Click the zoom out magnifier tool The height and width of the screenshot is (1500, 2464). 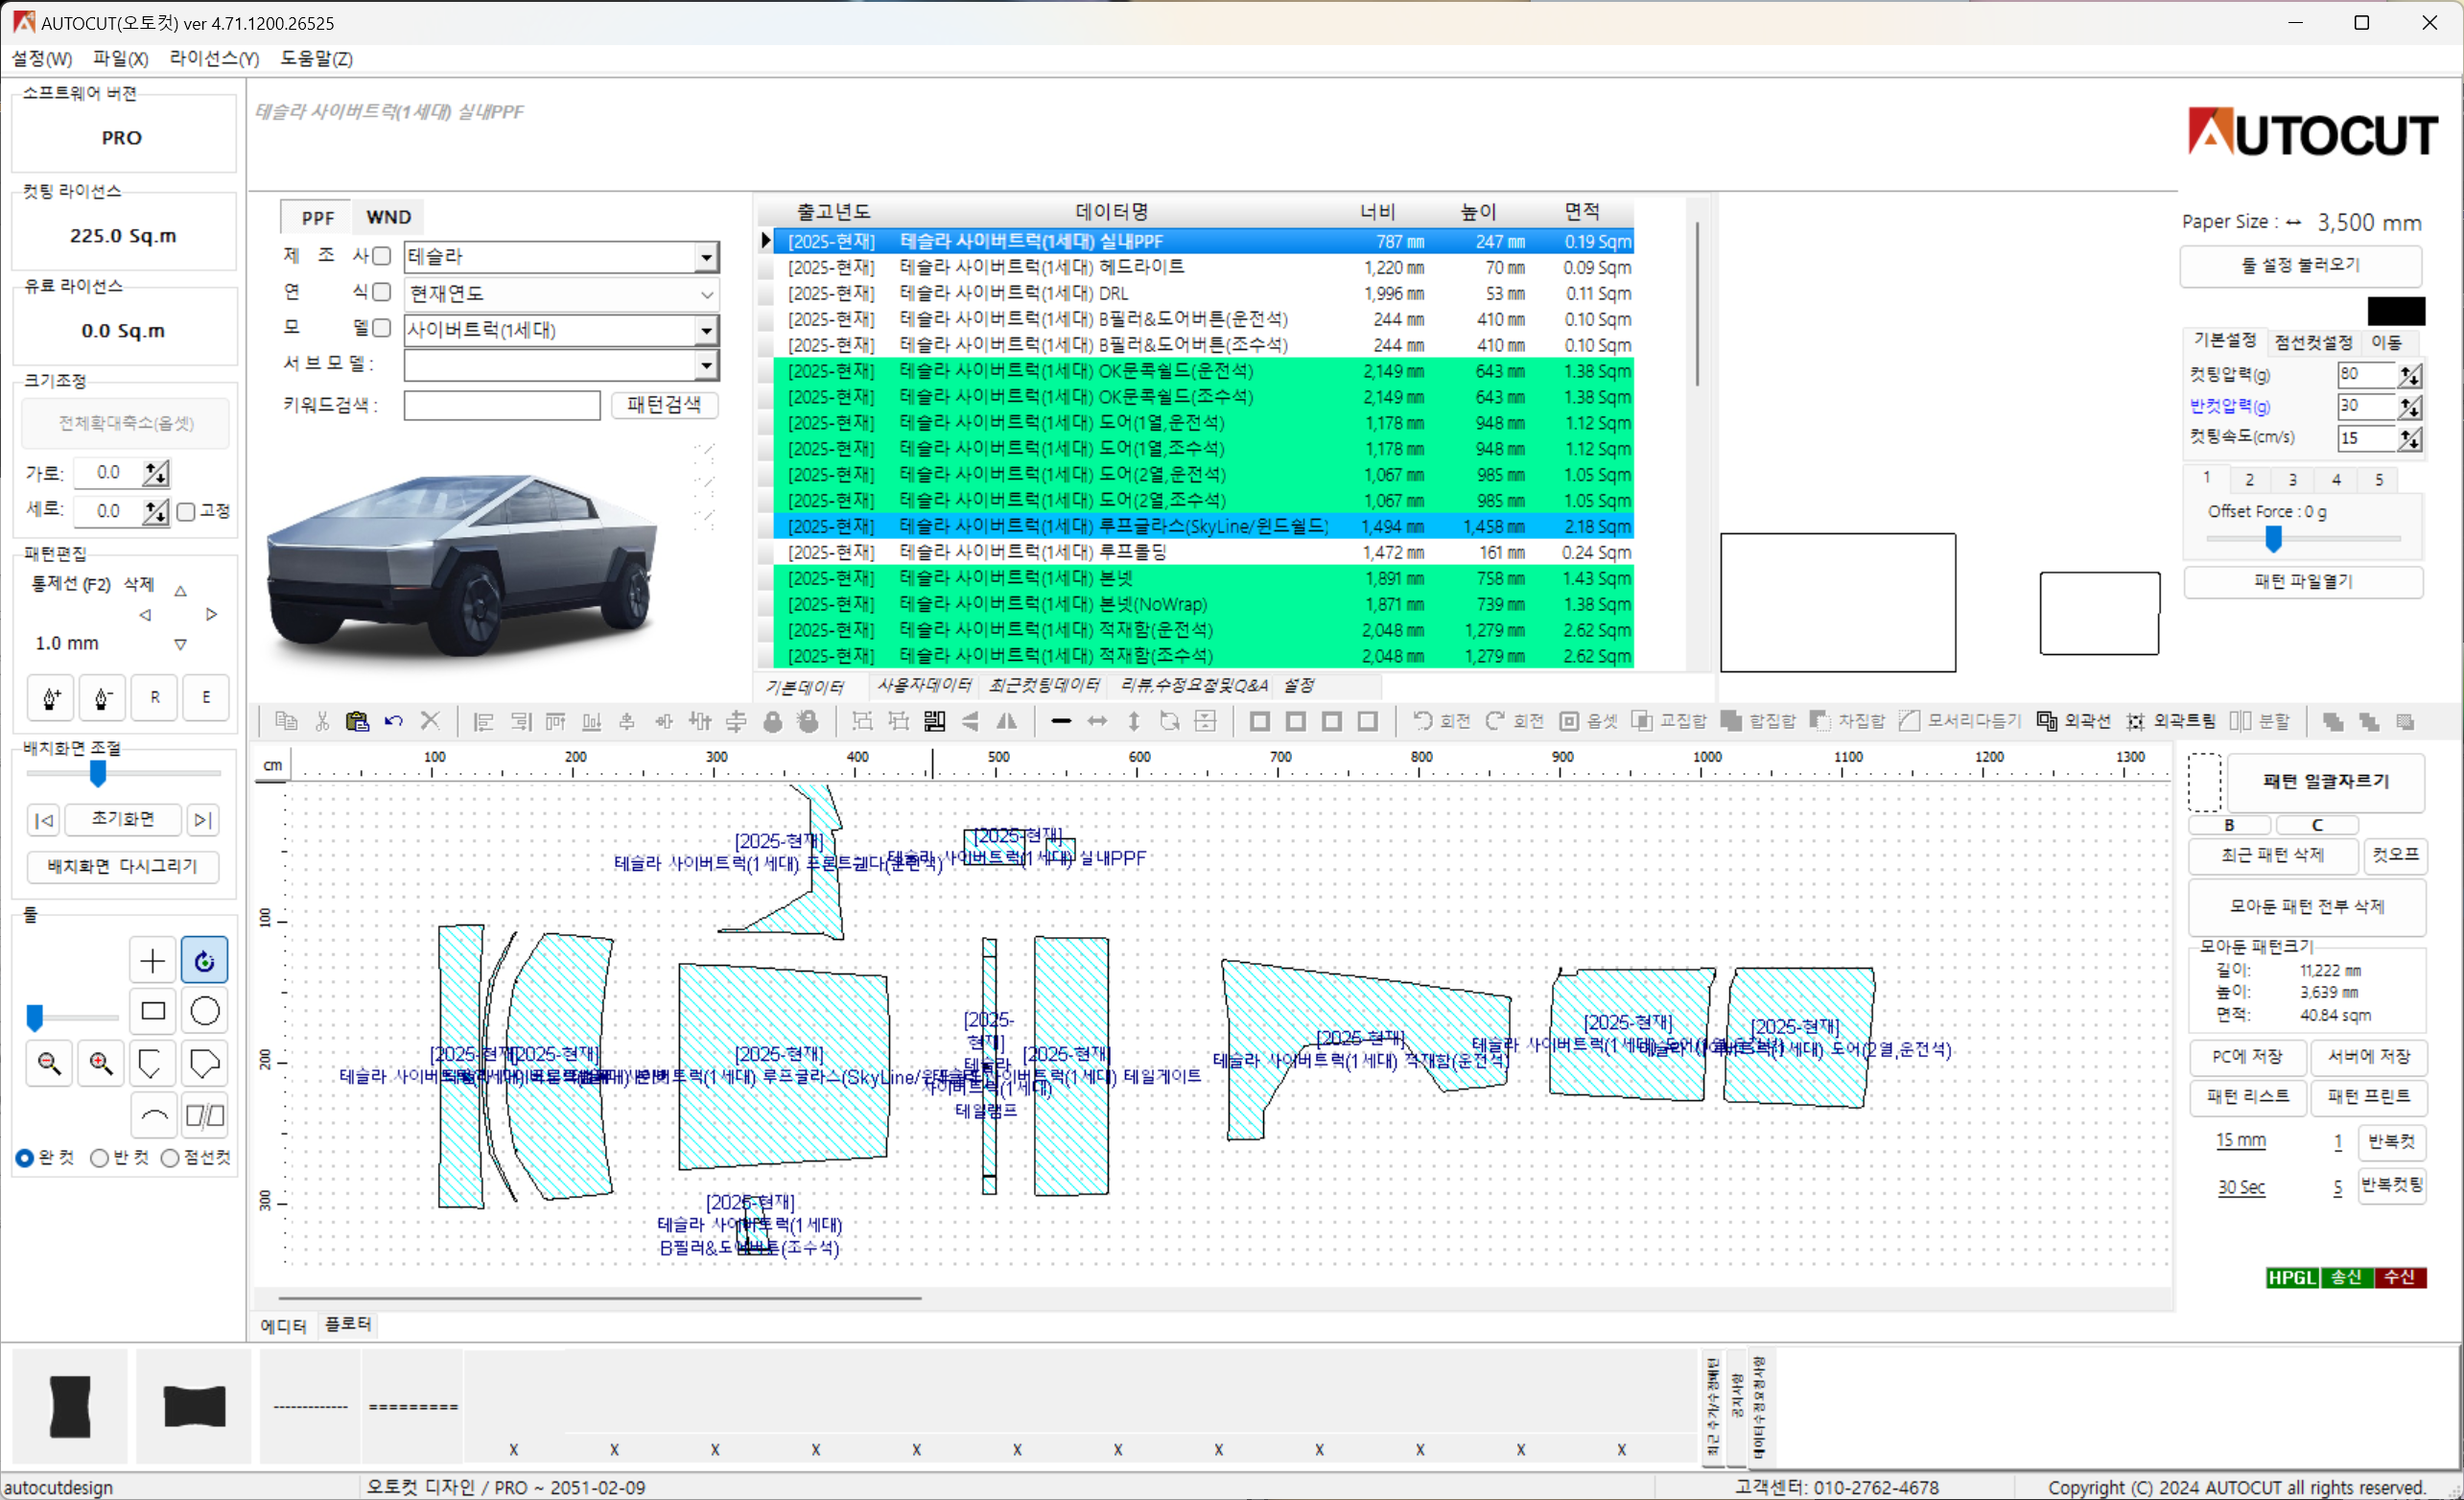49,1063
